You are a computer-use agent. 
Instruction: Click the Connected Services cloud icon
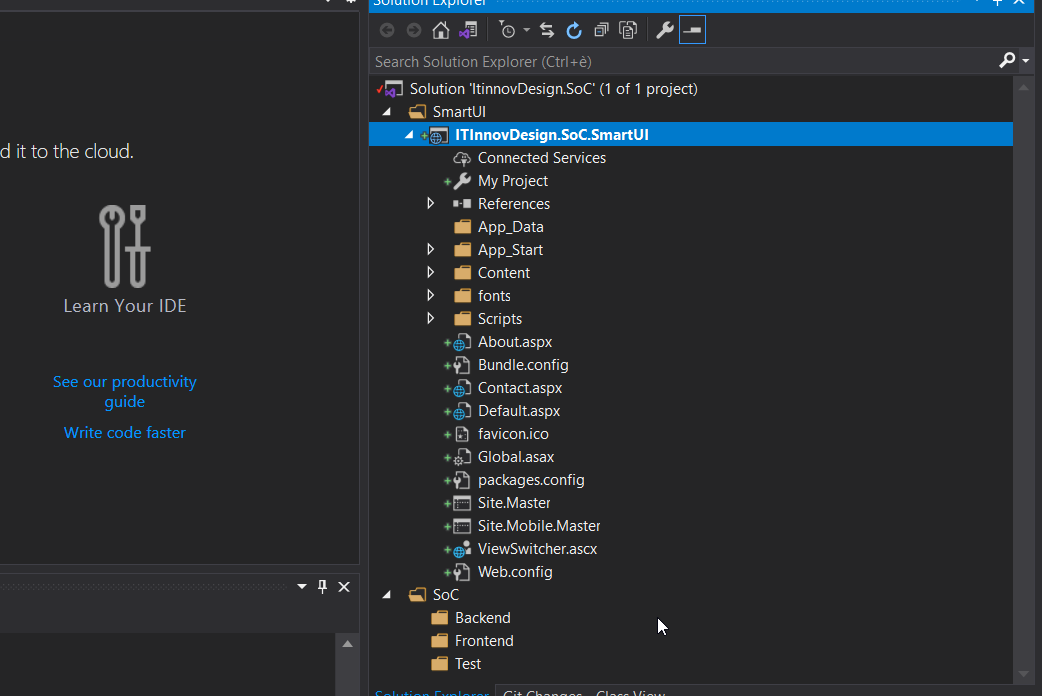pyautogui.click(x=462, y=158)
